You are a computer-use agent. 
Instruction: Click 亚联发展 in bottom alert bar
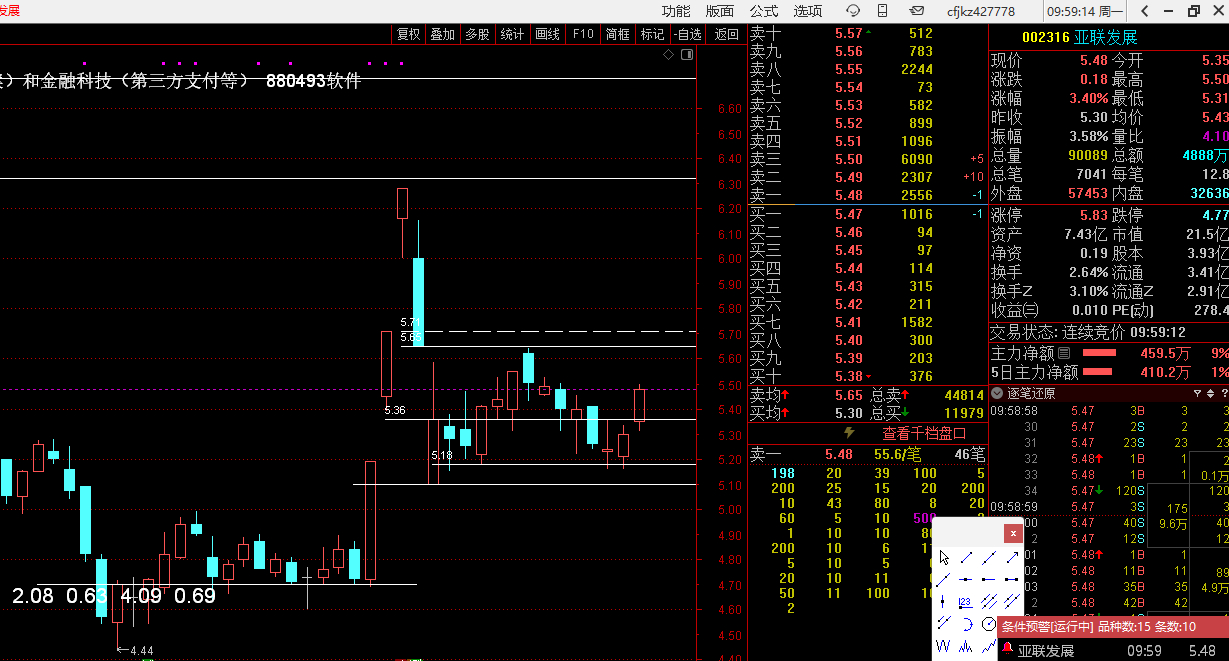[x=1046, y=651]
